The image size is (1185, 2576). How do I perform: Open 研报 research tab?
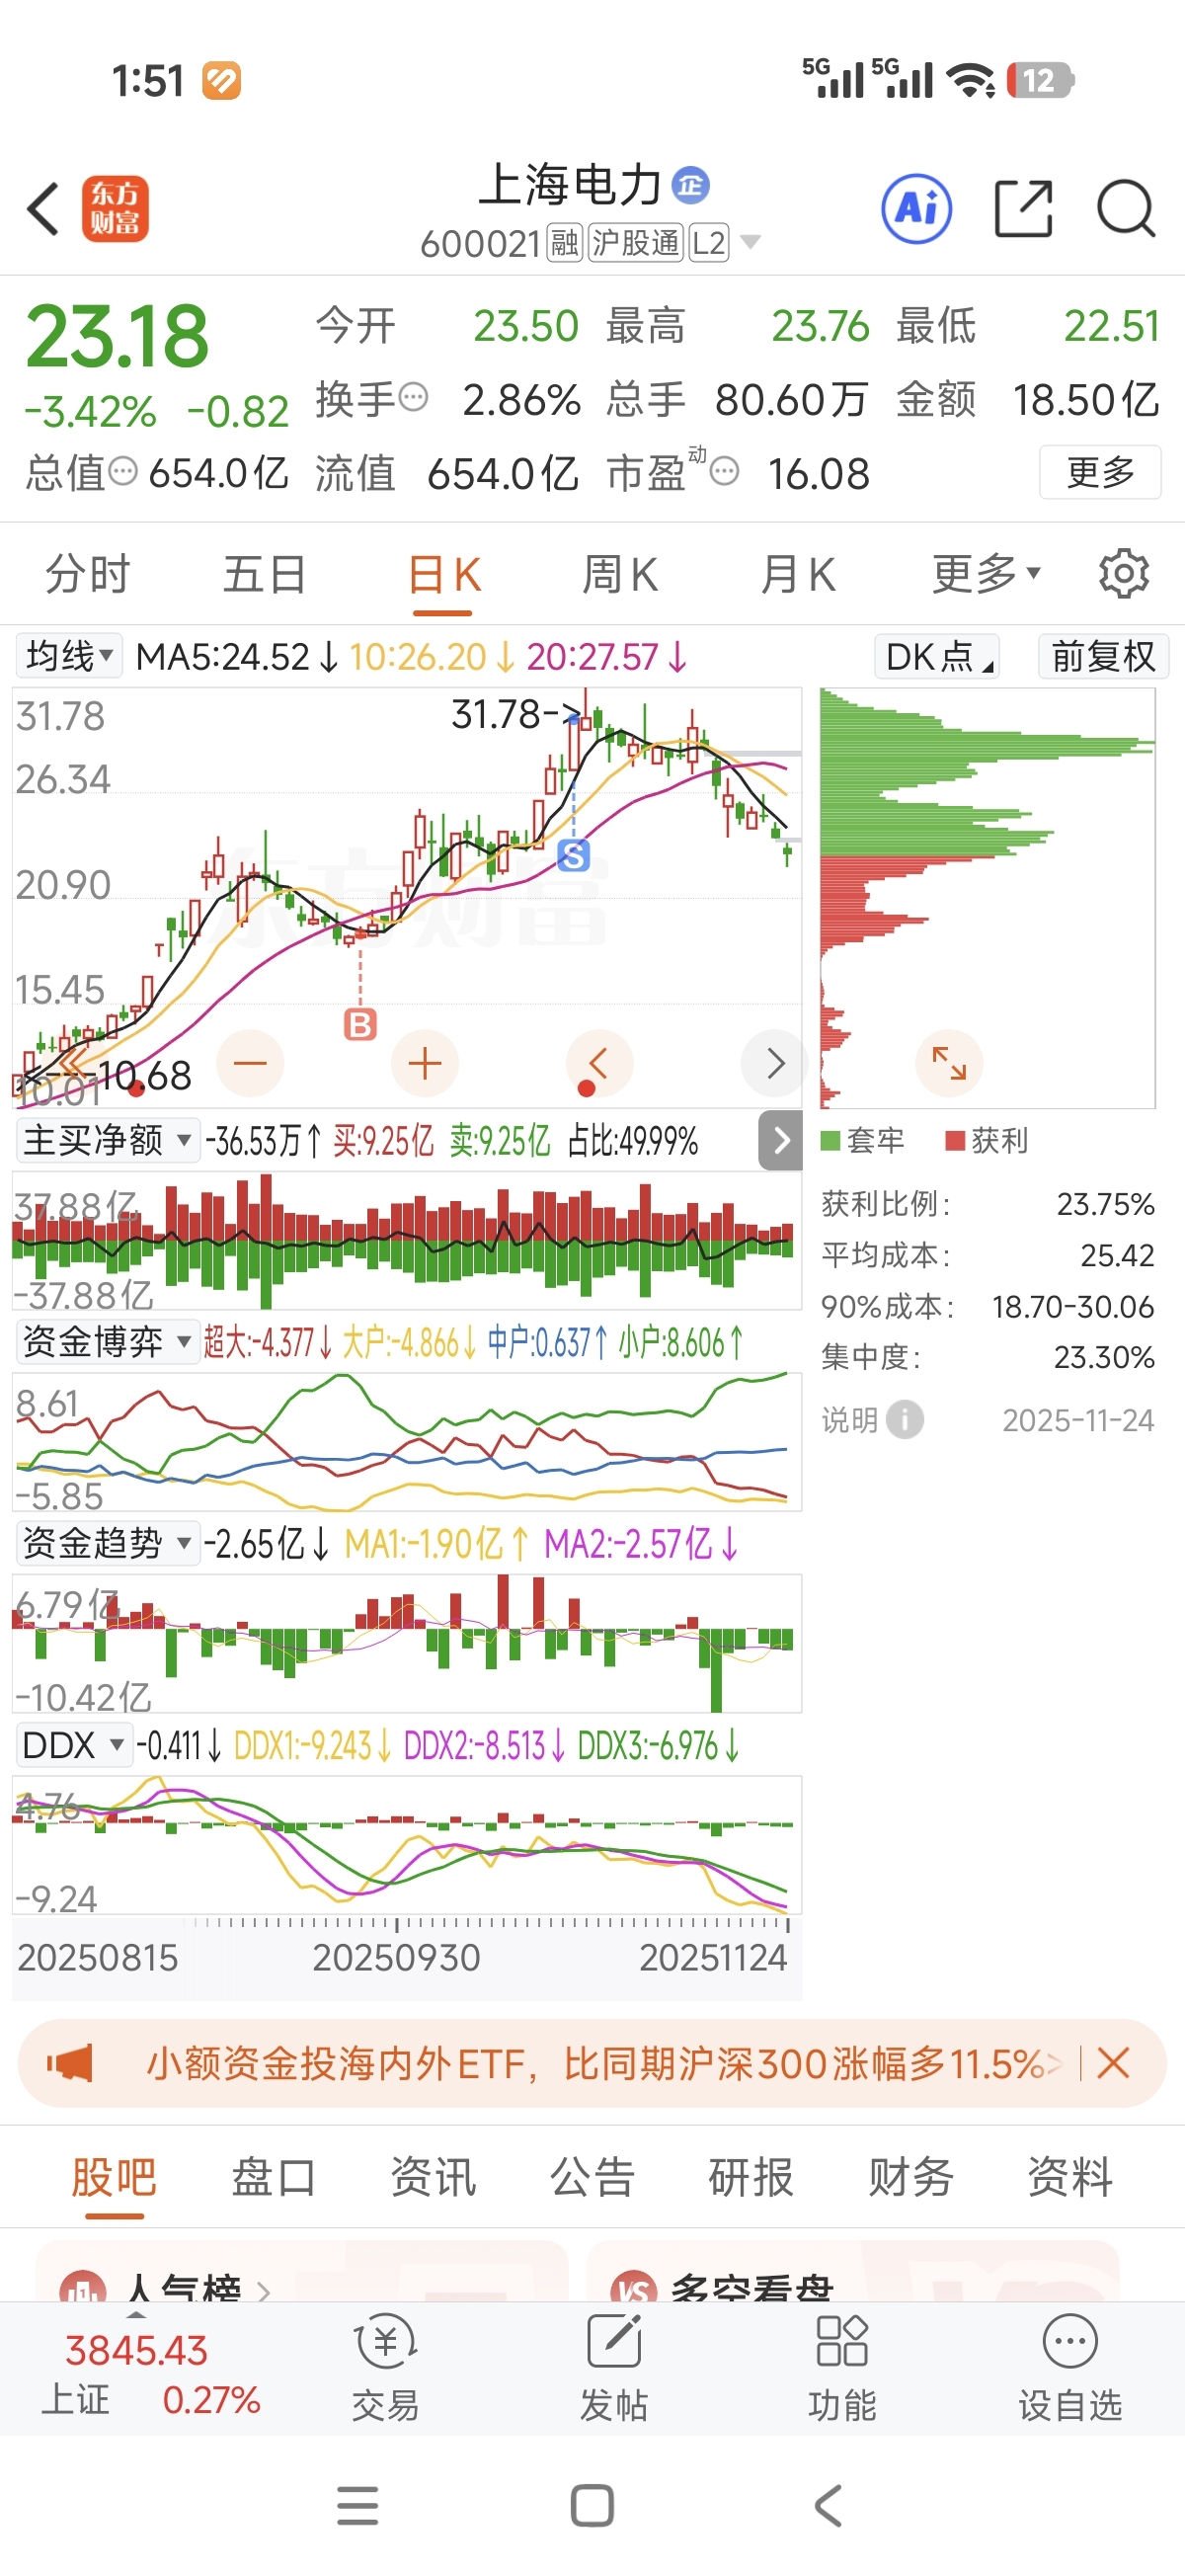(x=751, y=2177)
